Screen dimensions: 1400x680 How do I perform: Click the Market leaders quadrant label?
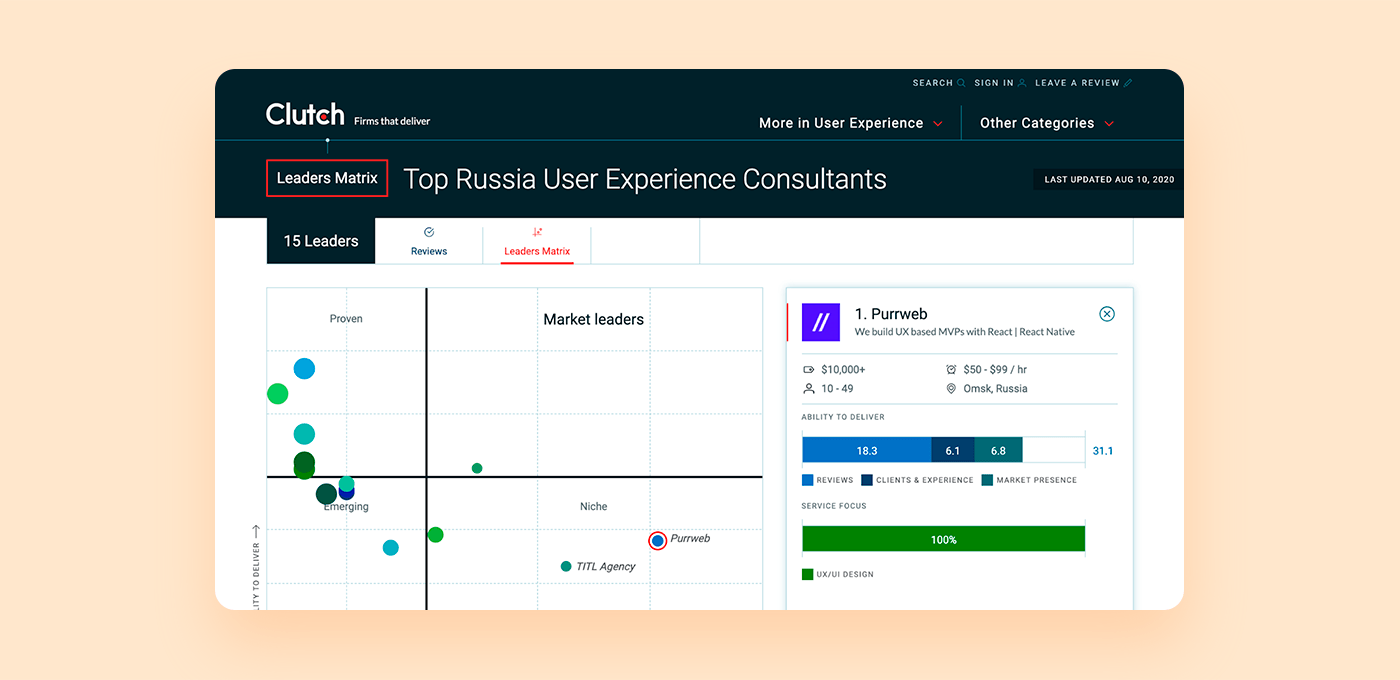593,319
